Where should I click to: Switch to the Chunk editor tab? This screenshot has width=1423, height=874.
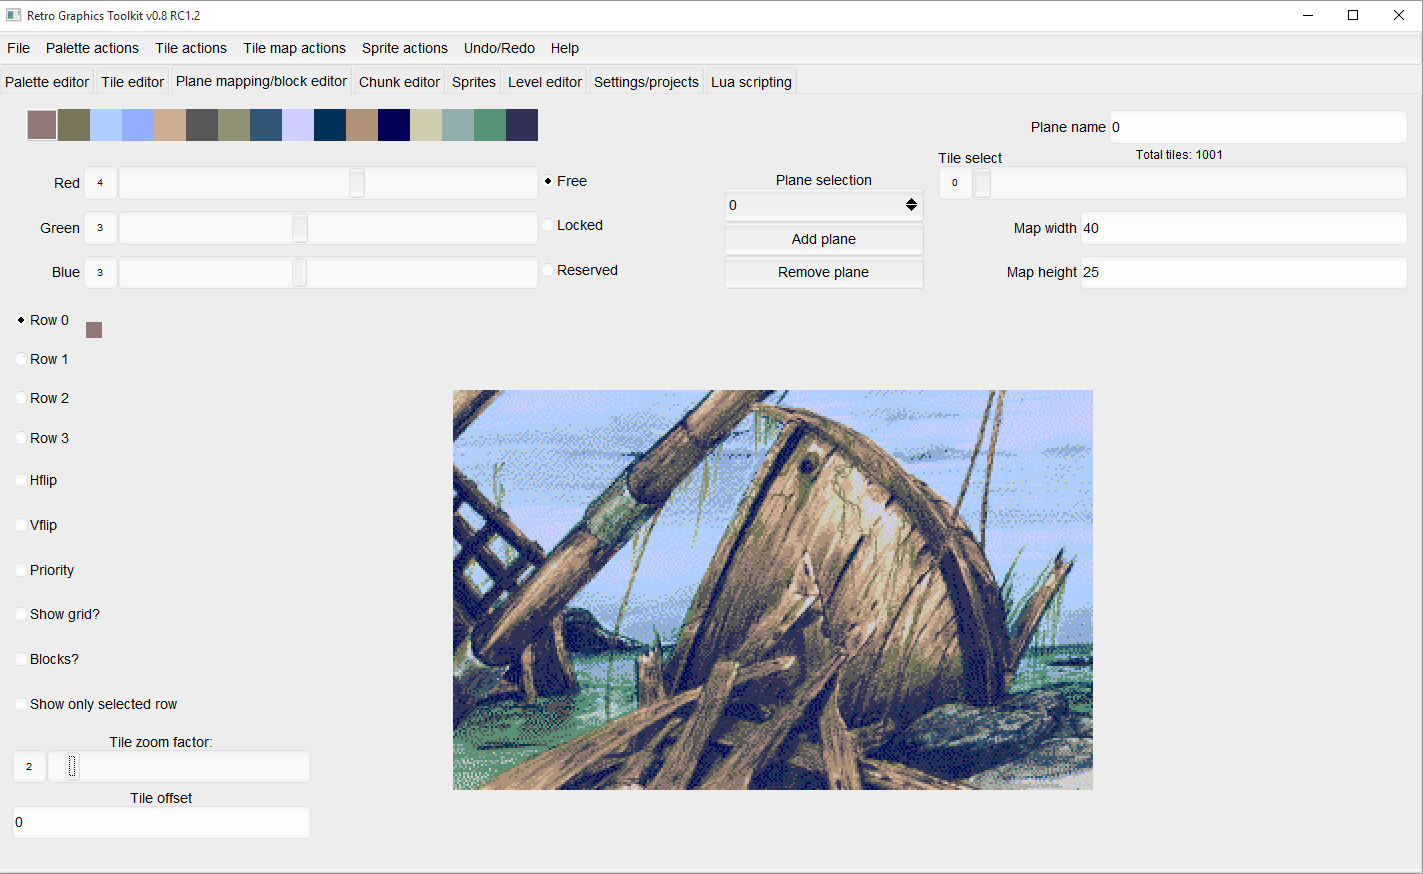[x=399, y=82]
